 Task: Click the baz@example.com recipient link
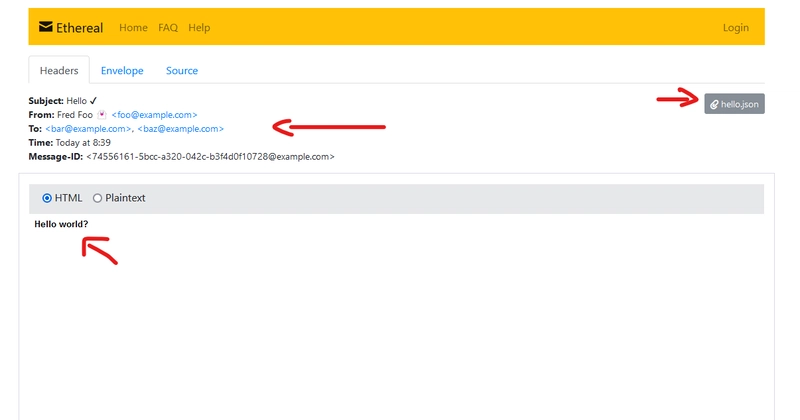point(181,129)
